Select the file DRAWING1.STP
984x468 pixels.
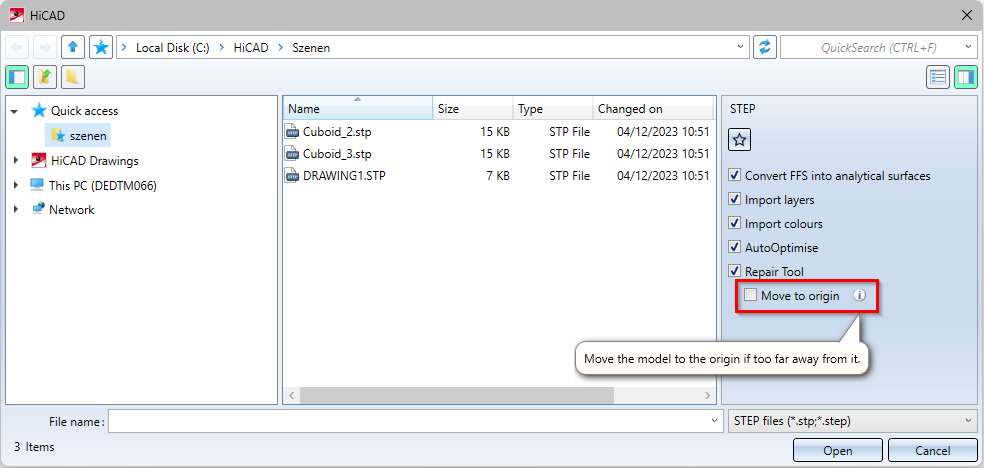point(344,176)
